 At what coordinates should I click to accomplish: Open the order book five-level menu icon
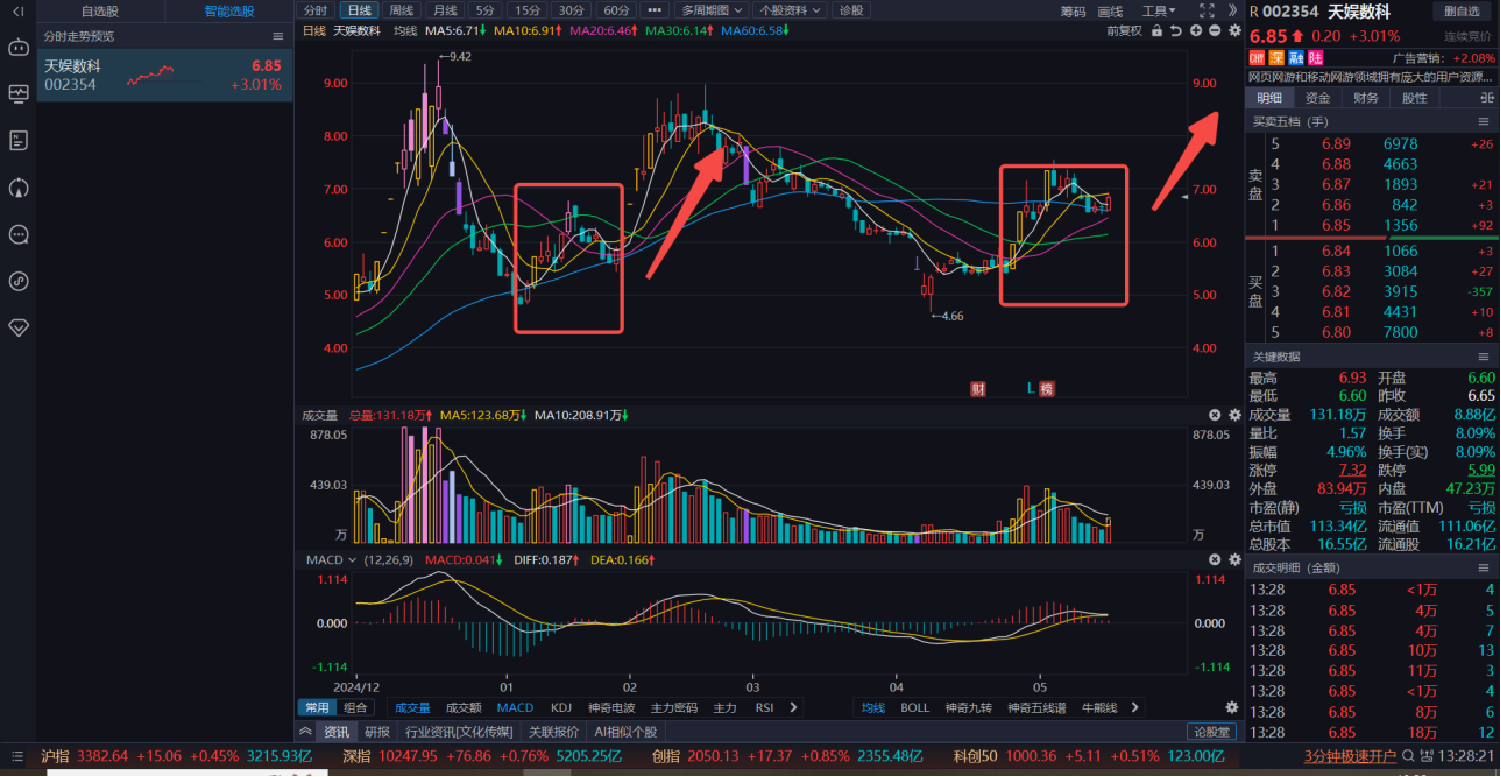click(x=1483, y=121)
